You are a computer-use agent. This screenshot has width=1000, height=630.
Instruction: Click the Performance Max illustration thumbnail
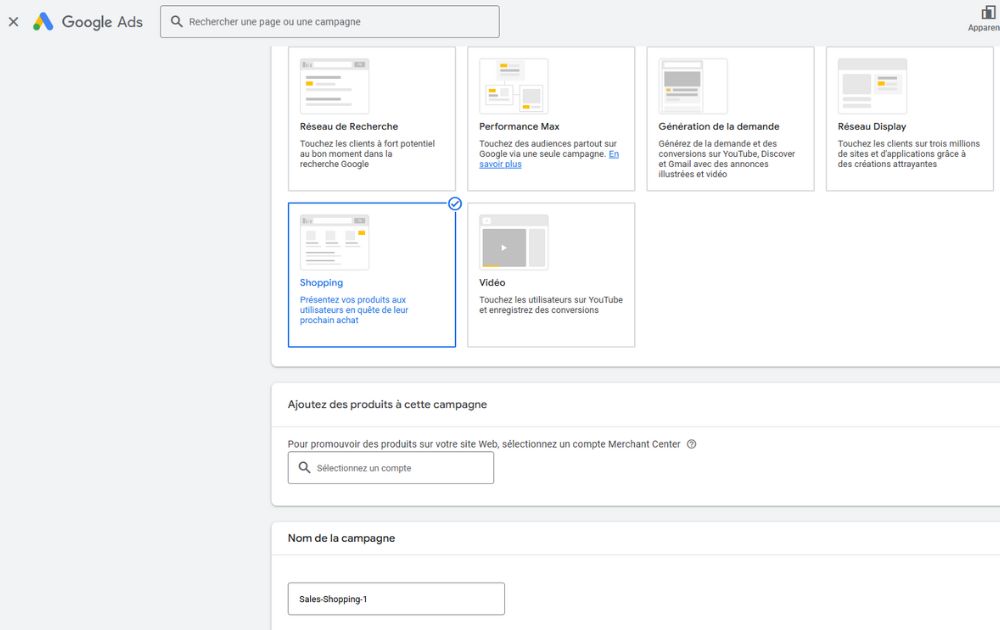click(x=513, y=86)
